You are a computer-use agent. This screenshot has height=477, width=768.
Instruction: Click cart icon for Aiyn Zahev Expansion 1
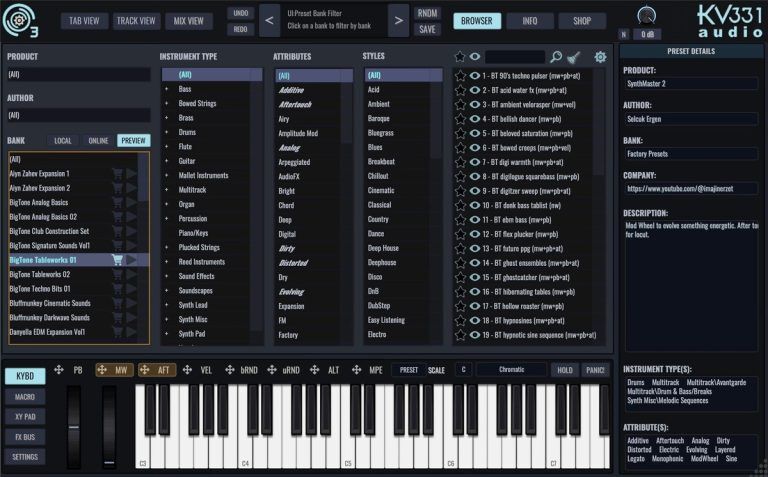(117, 173)
